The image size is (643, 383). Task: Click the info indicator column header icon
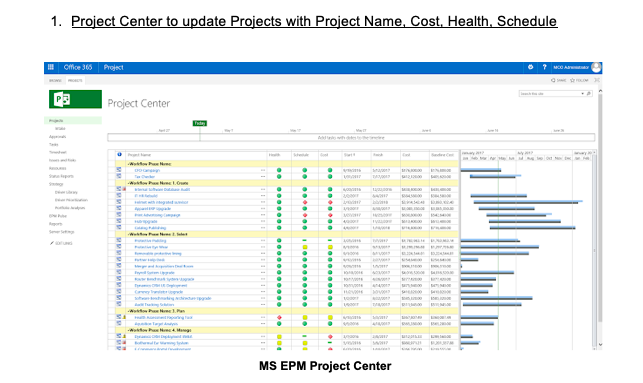pos(119,155)
